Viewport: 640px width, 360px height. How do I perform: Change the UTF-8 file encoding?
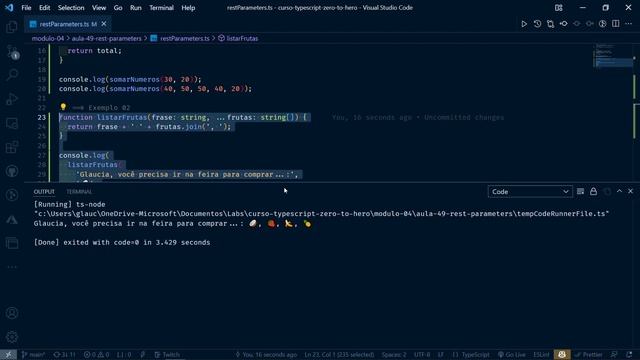pyautogui.click(x=422, y=355)
